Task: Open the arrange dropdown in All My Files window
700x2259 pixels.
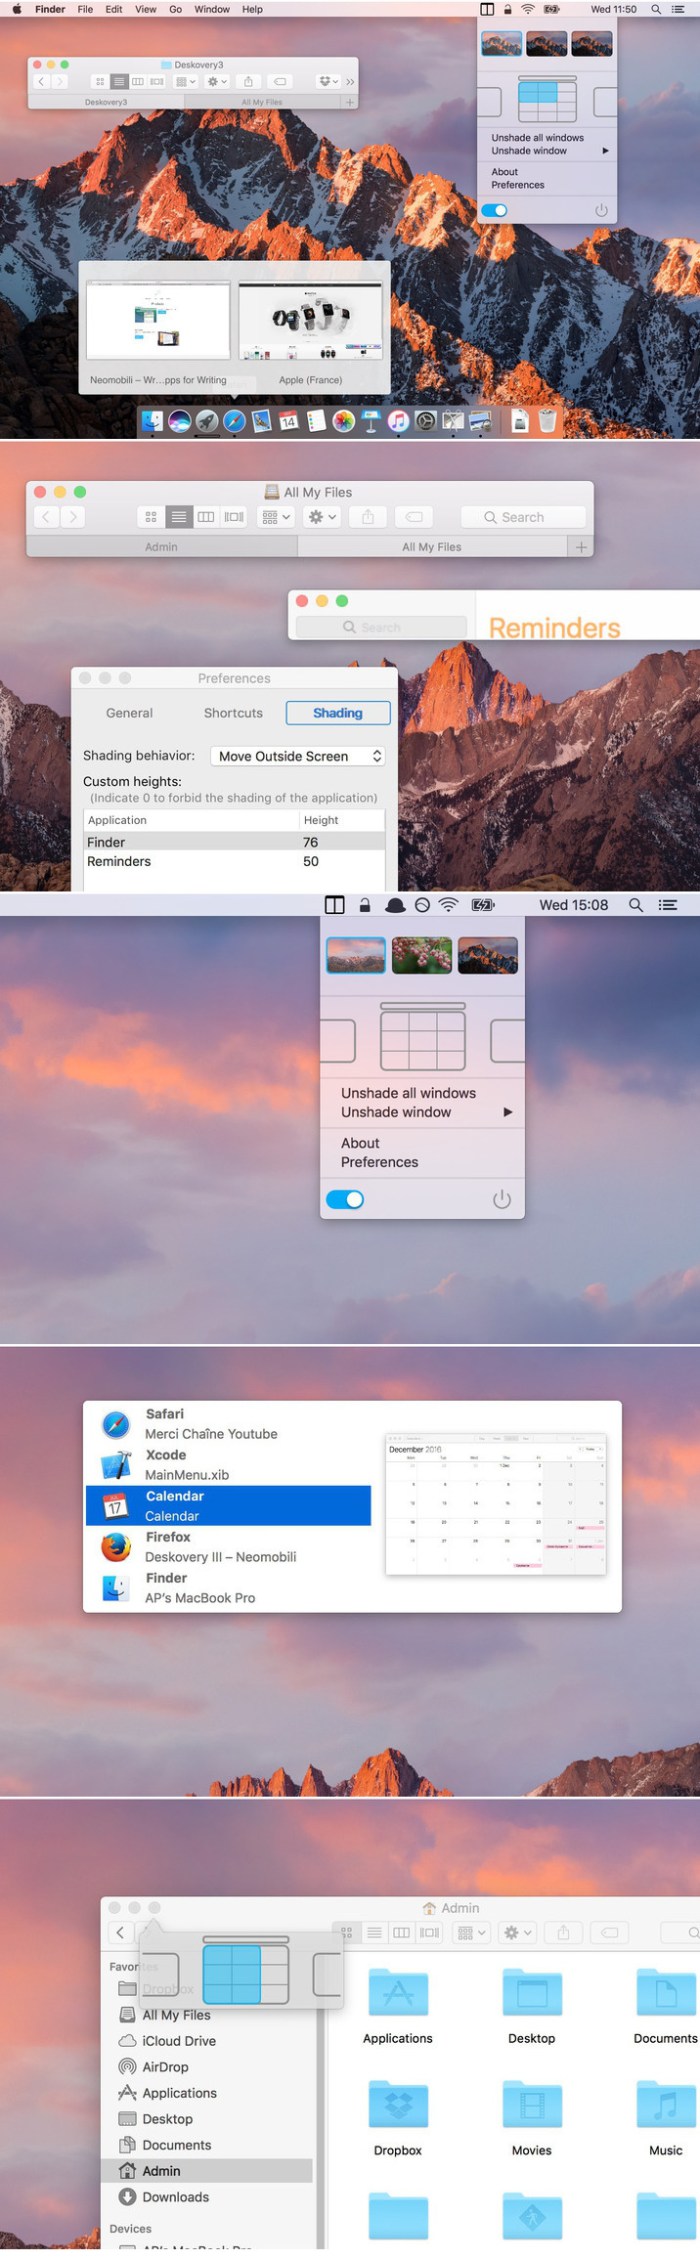Action: point(275,517)
